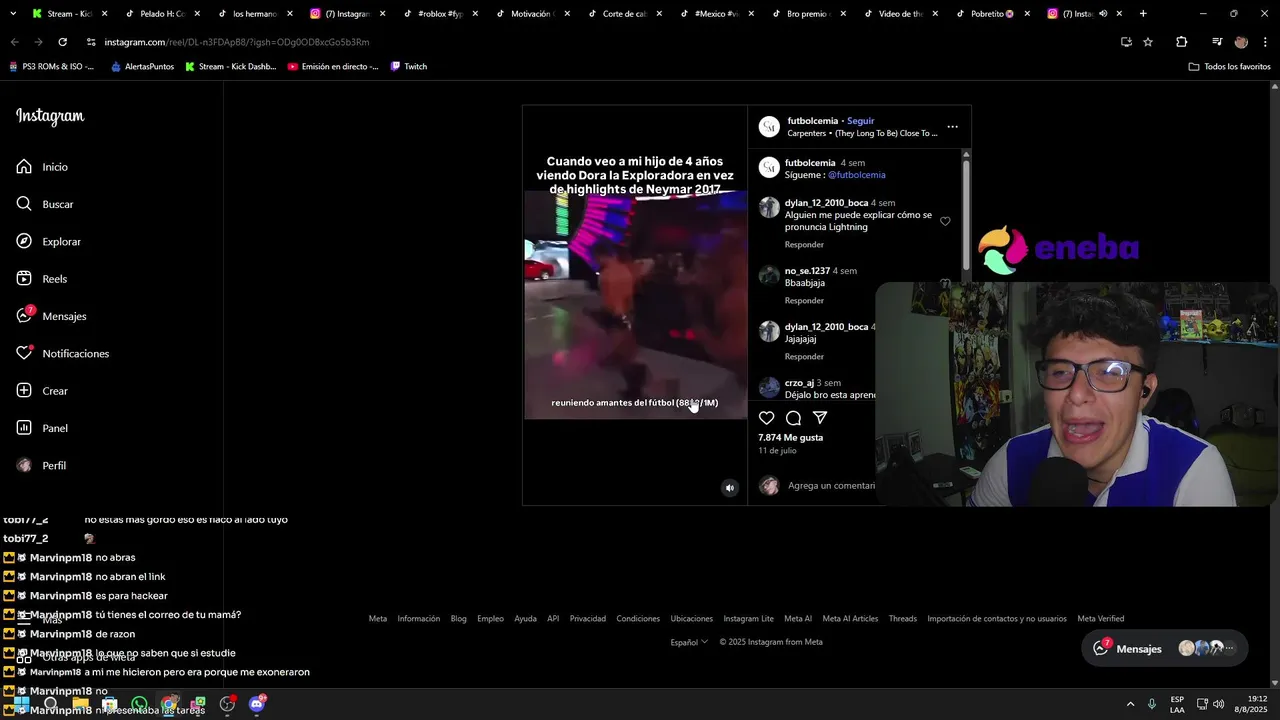The image size is (1280, 720).
Task: Open crzo_aj user profile
Action: pyautogui.click(x=799, y=383)
